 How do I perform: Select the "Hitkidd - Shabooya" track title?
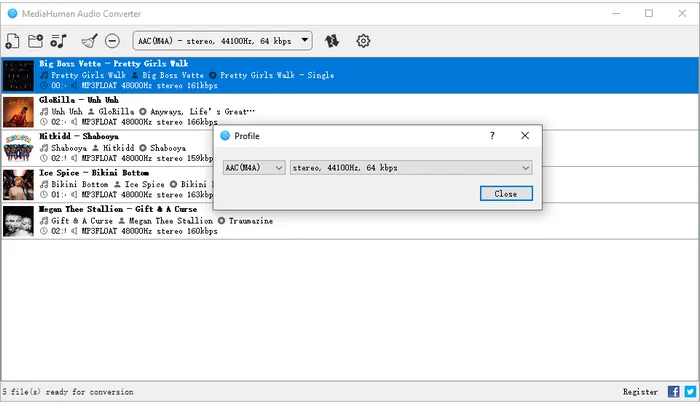point(79,136)
